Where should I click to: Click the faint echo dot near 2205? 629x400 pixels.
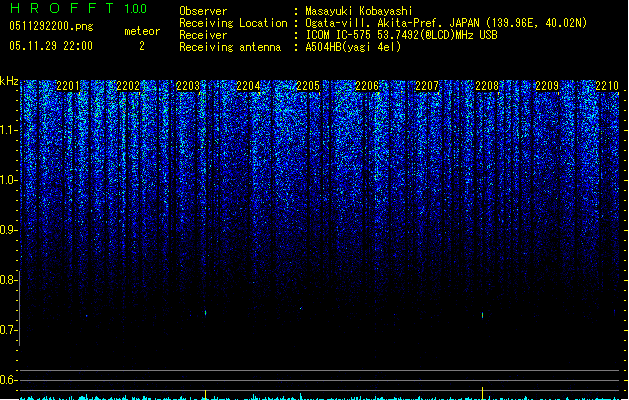pos(300,309)
